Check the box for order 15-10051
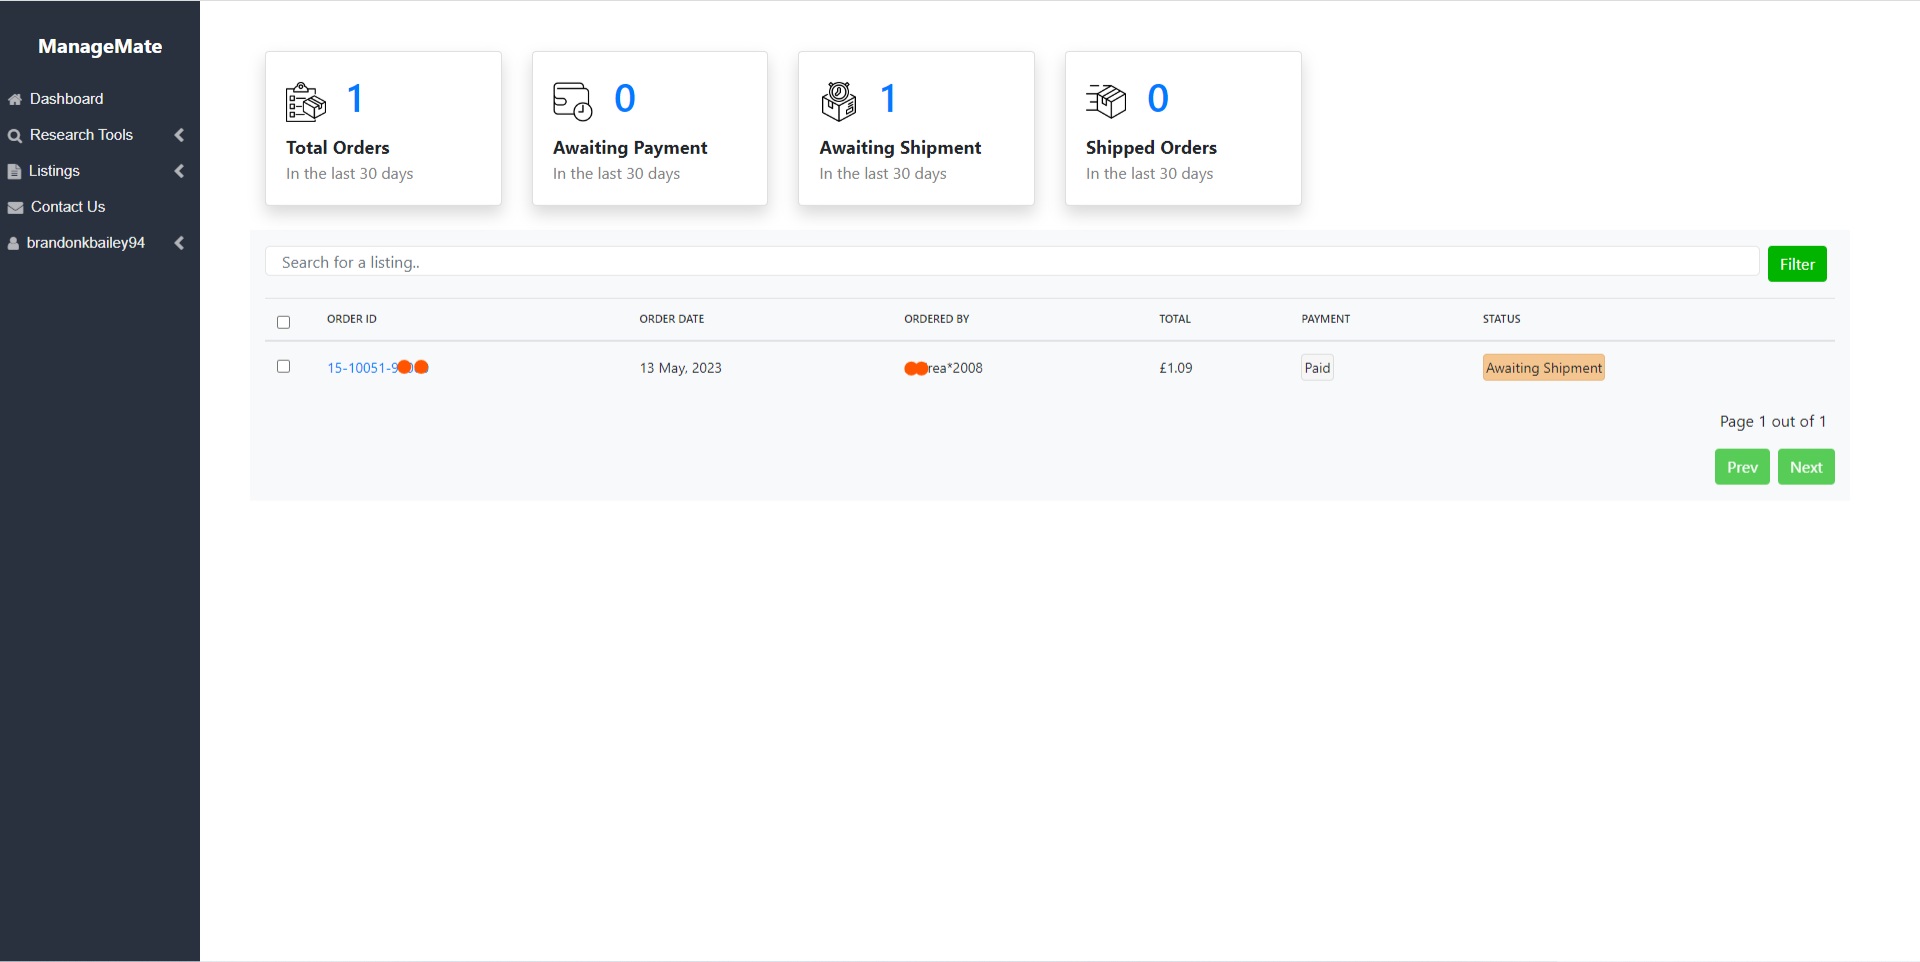The width and height of the screenshot is (1920, 962). [x=283, y=367]
